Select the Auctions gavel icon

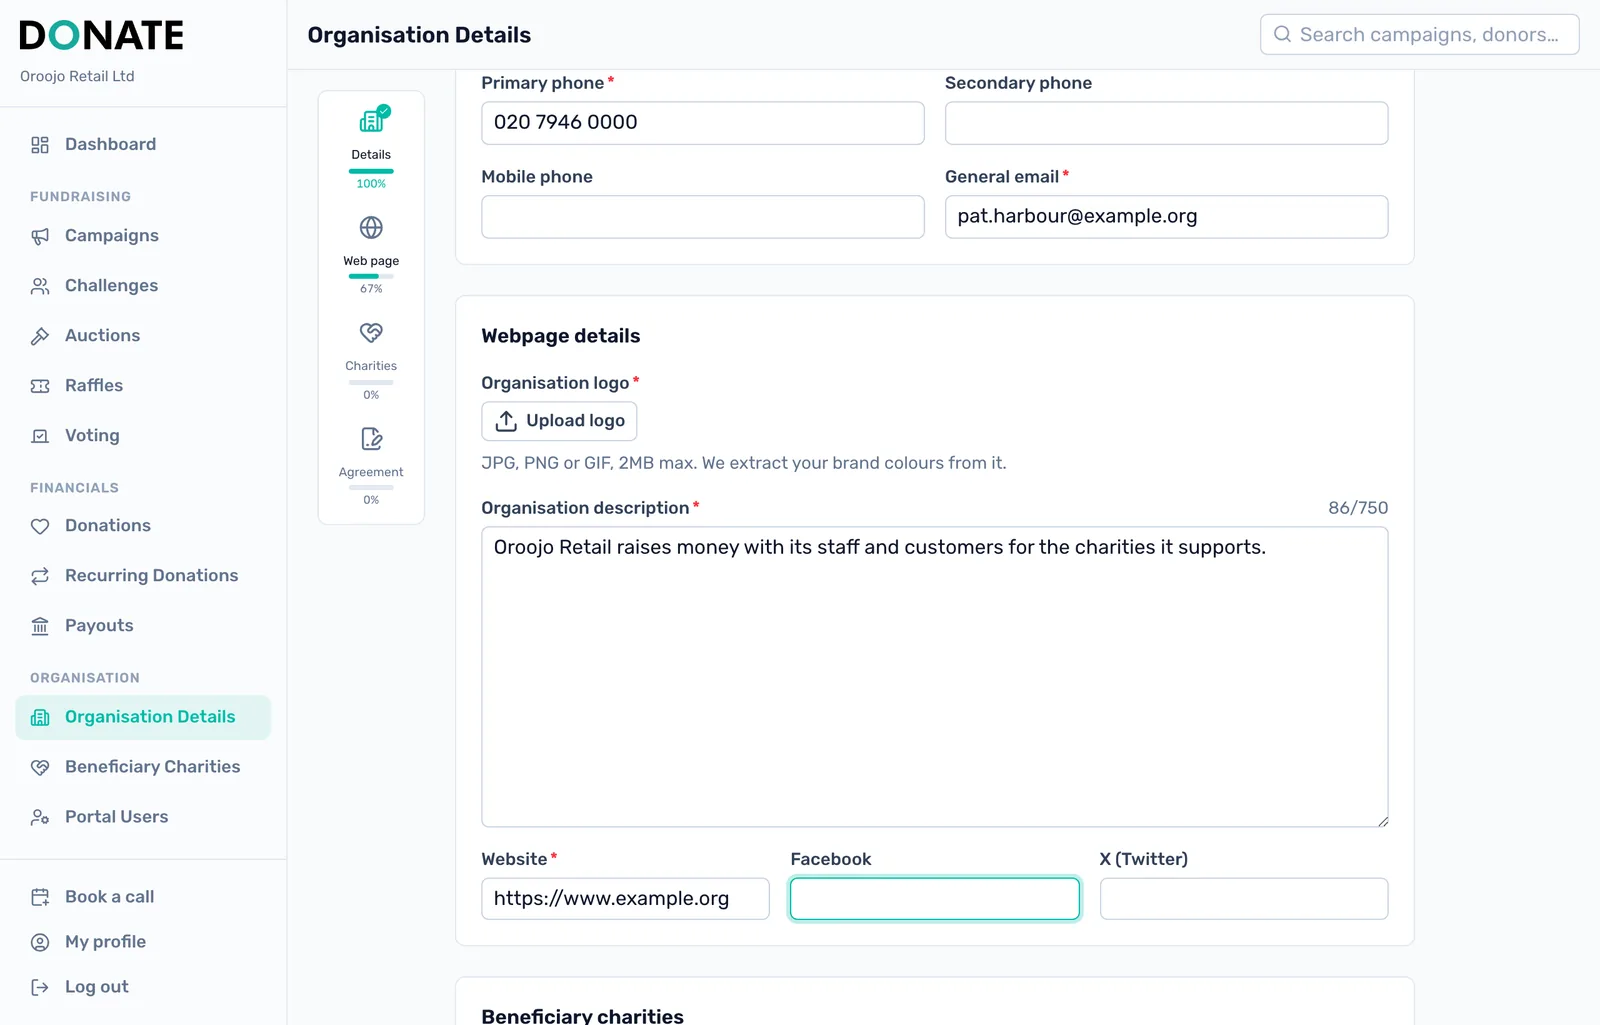pos(40,336)
